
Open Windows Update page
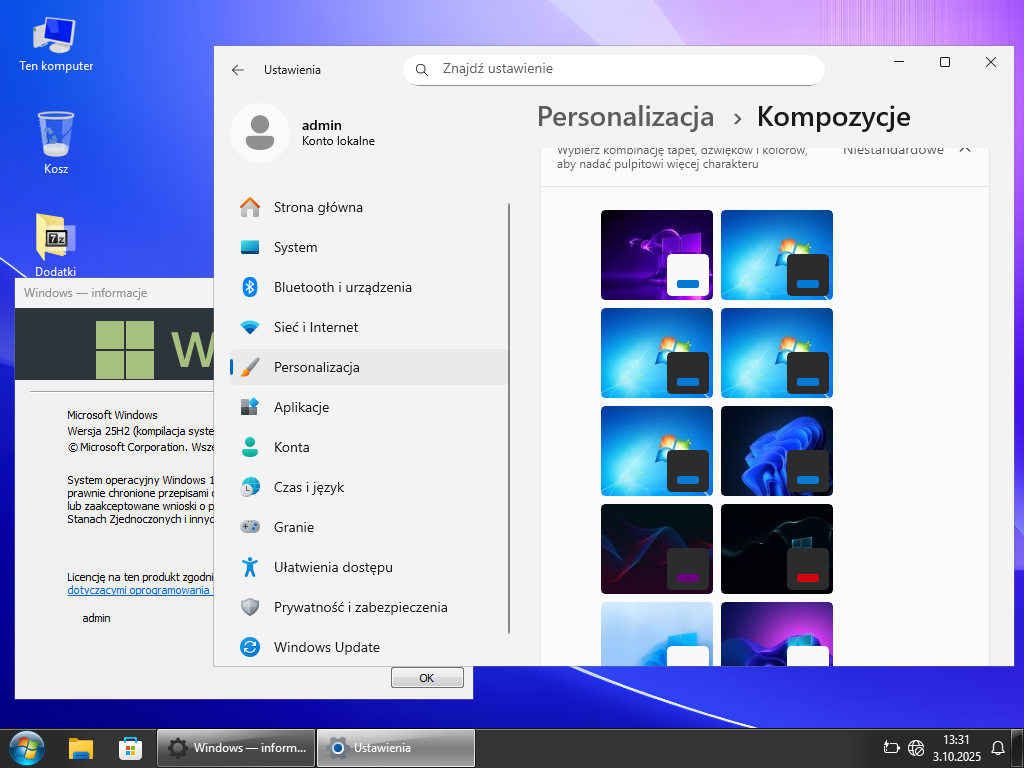point(326,647)
